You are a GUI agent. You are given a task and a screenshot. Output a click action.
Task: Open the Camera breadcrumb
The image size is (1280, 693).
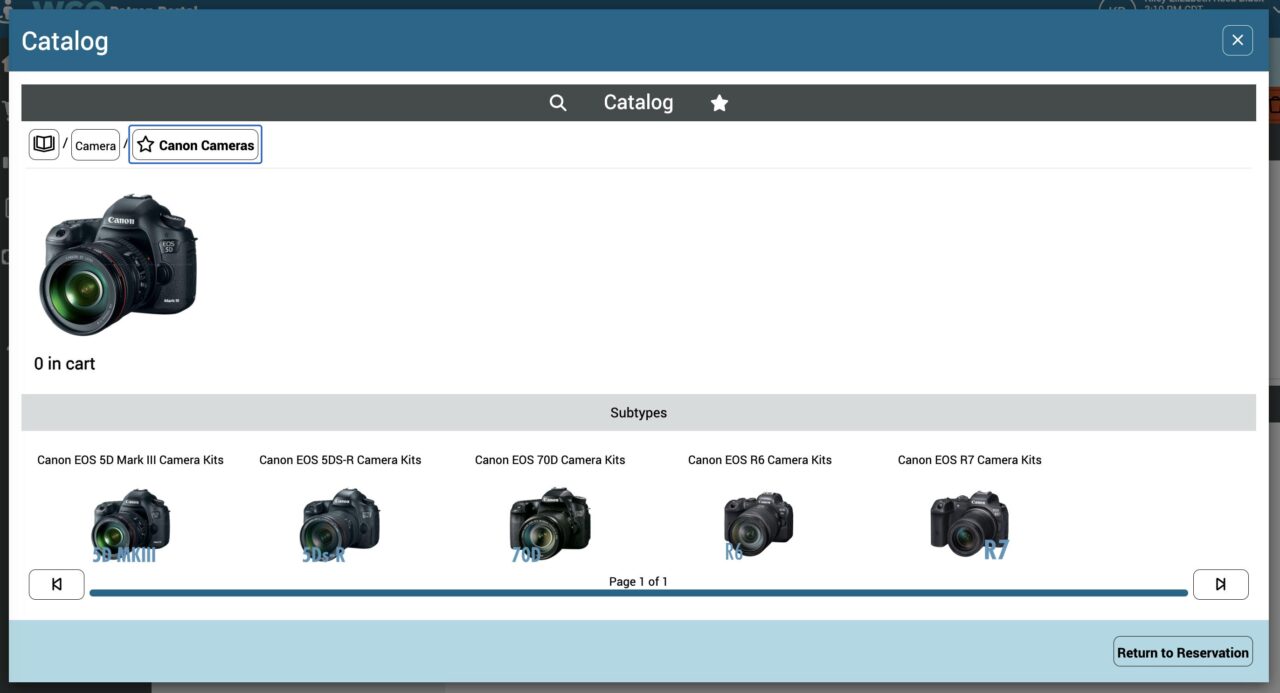95,145
